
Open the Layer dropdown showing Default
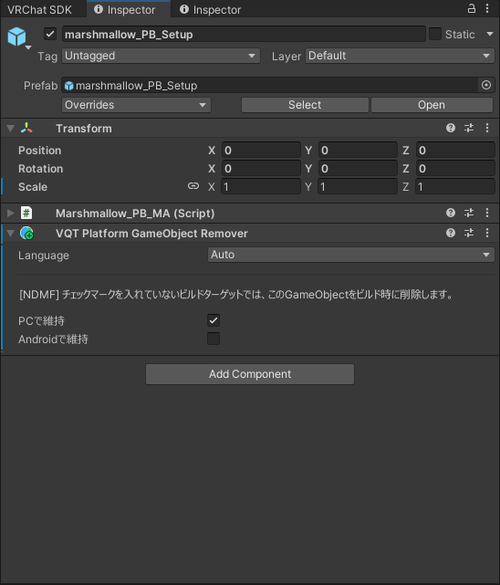pyautogui.click(x=400, y=56)
